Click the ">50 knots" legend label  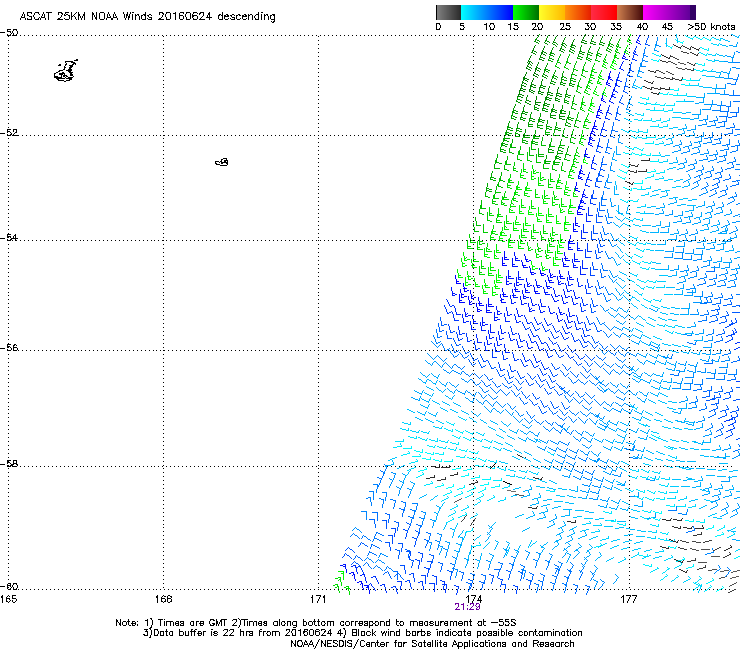coord(711,27)
